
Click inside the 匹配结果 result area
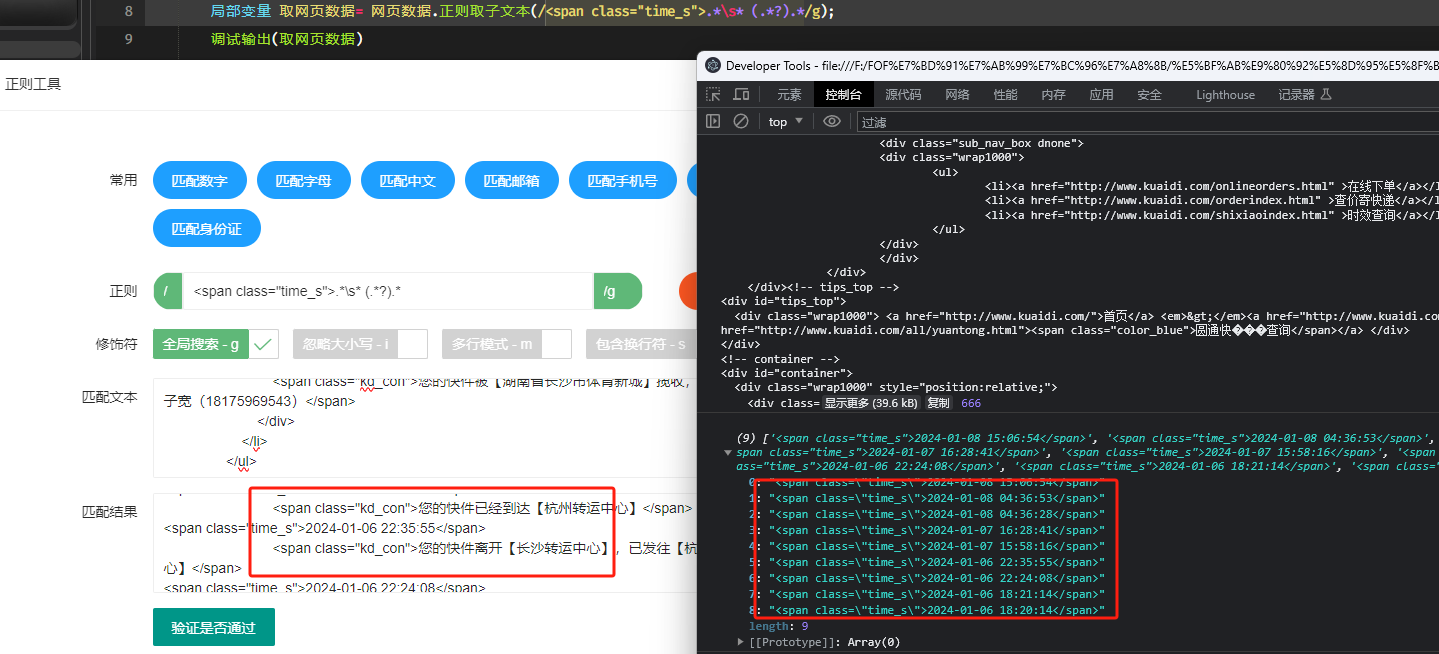click(425, 542)
